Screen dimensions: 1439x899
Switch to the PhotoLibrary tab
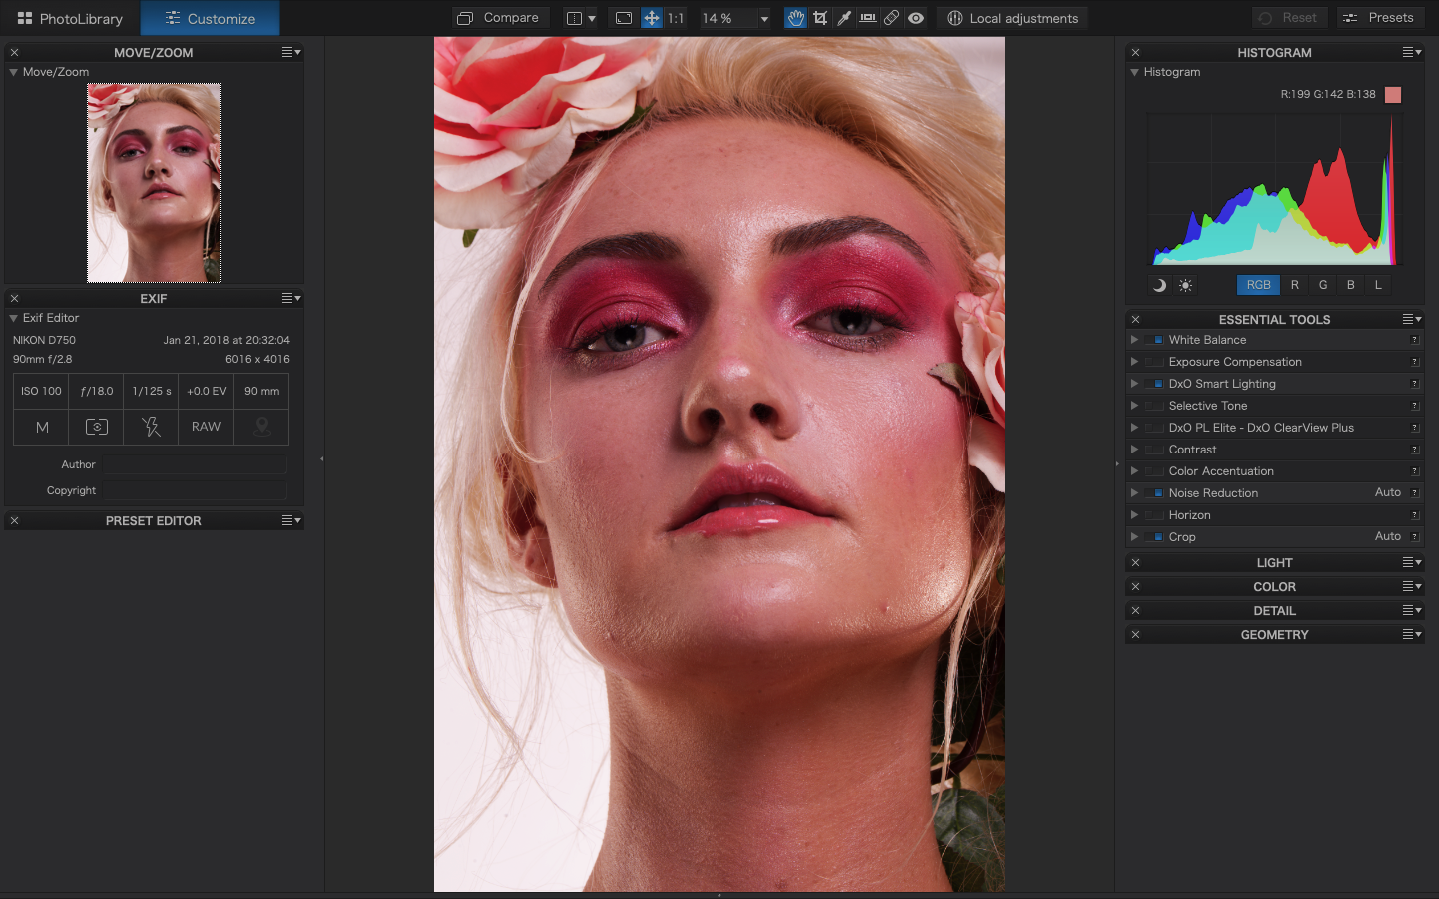point(68,17)
